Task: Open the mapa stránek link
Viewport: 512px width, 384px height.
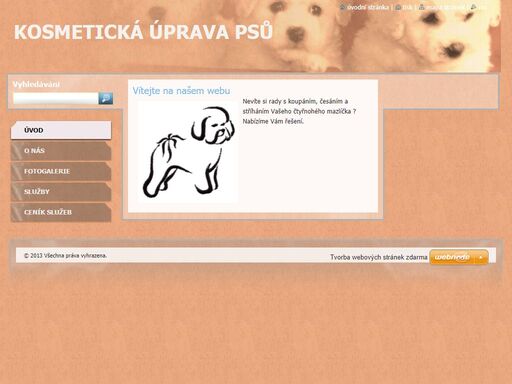Action: pyautogui.click(x=445, y=7)
